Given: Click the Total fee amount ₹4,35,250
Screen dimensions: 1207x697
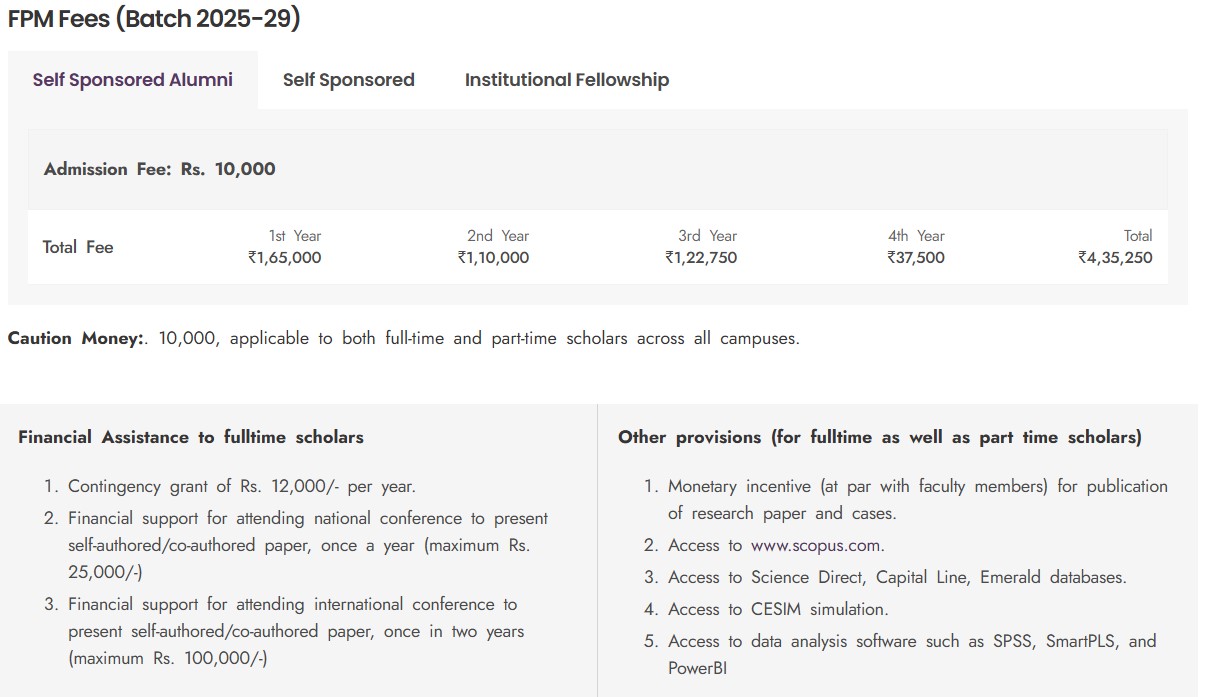Looking at the screenshot, I should (1115, 257).
